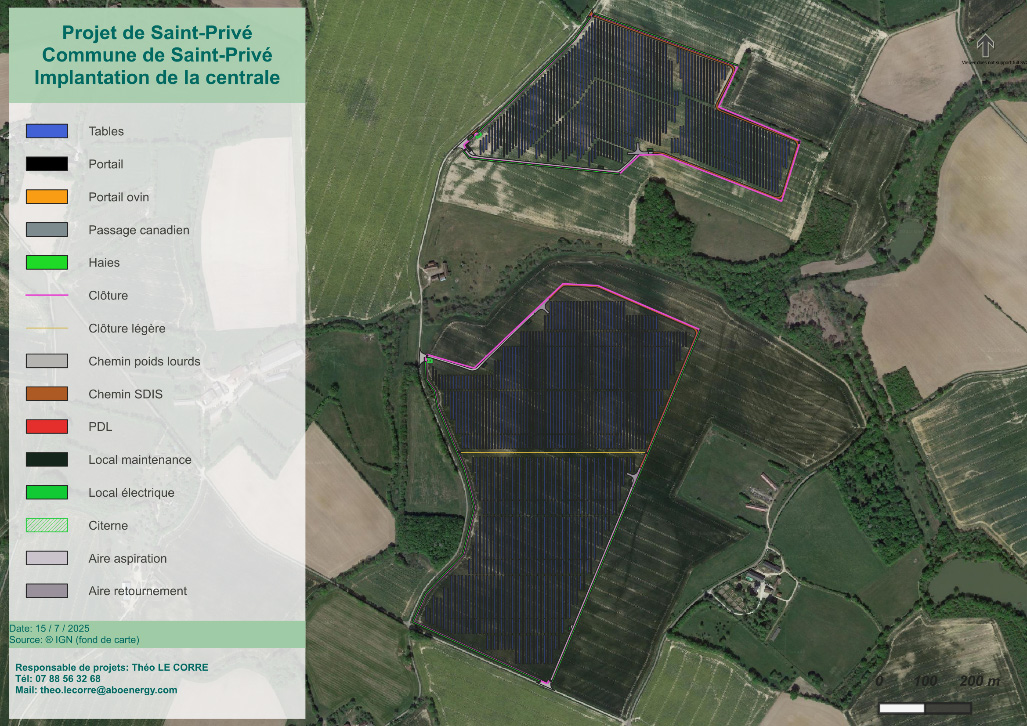Click the north arrow in the corner

(x=986, y=45)
